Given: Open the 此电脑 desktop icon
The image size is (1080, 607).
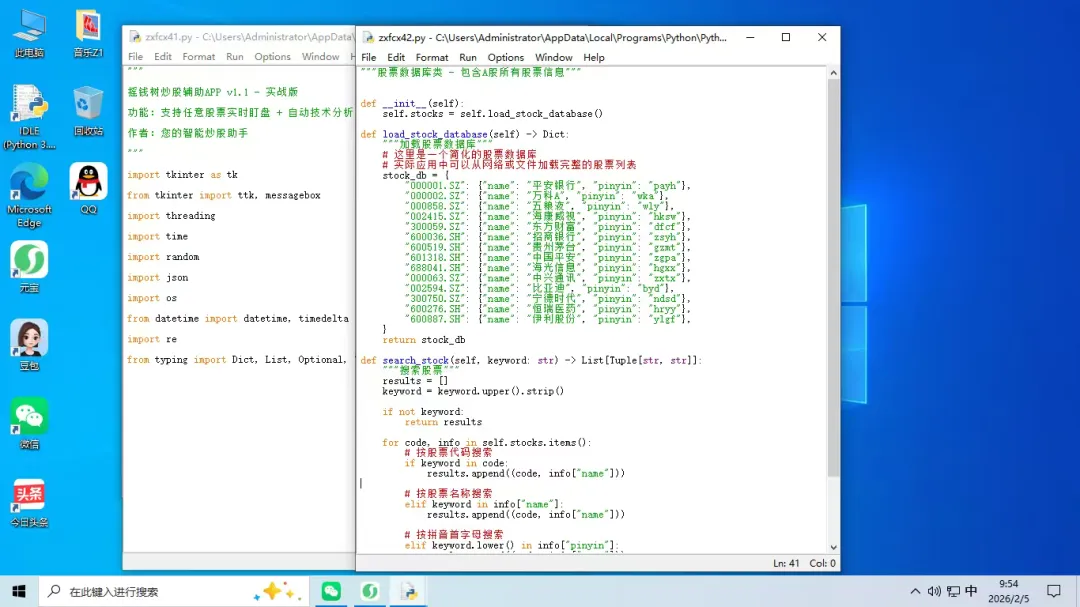Looking at the screenshot, I should pos(29,34).
